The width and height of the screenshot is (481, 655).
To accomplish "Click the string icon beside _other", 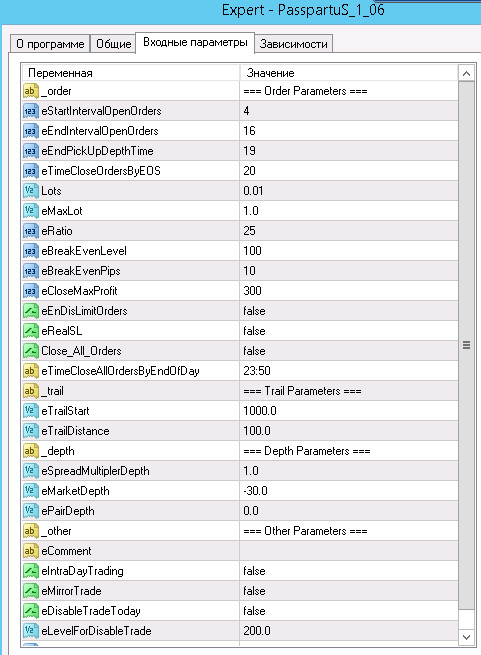I will point(31,531).
